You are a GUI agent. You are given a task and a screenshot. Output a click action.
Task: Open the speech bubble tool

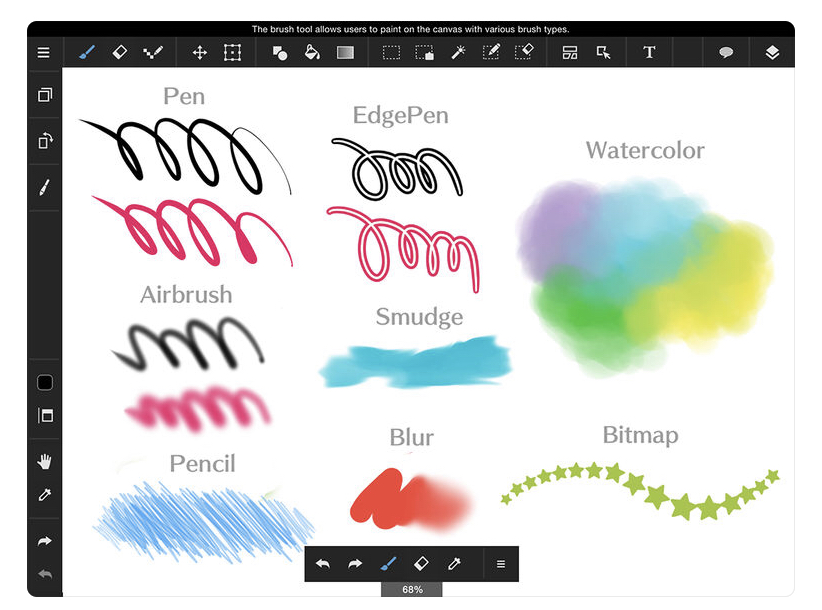pos(728,52)
